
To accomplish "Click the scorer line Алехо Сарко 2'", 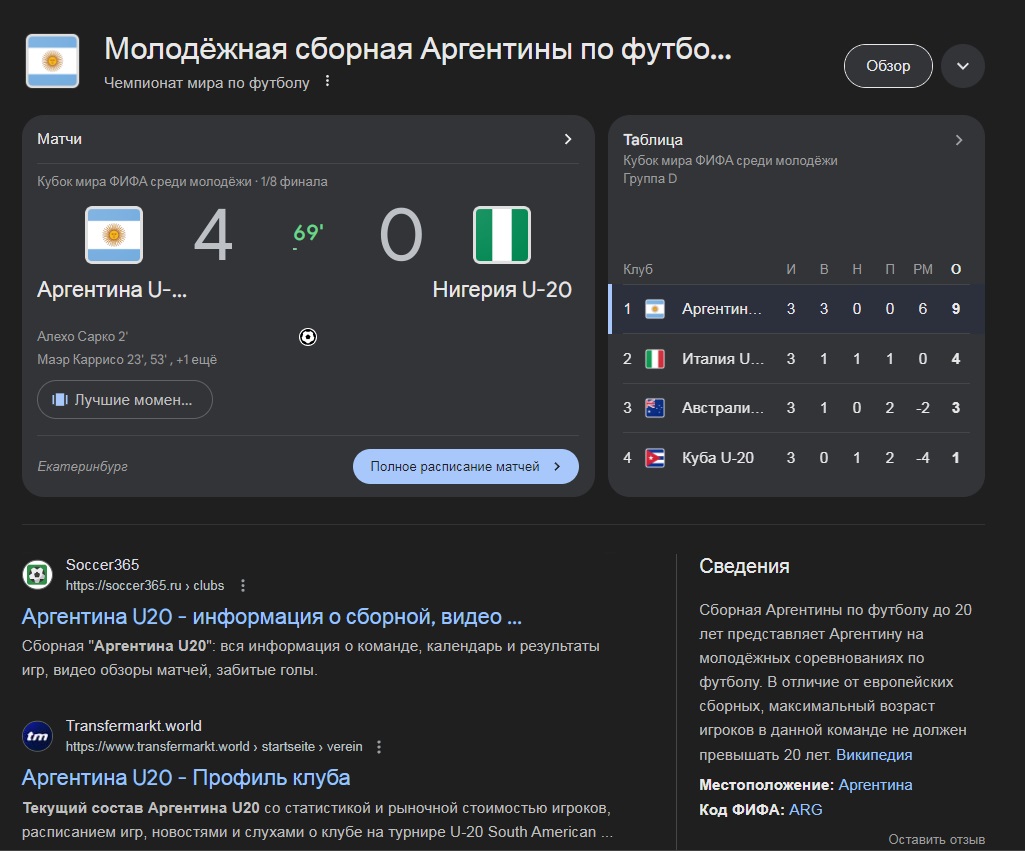I will point(82,337).
